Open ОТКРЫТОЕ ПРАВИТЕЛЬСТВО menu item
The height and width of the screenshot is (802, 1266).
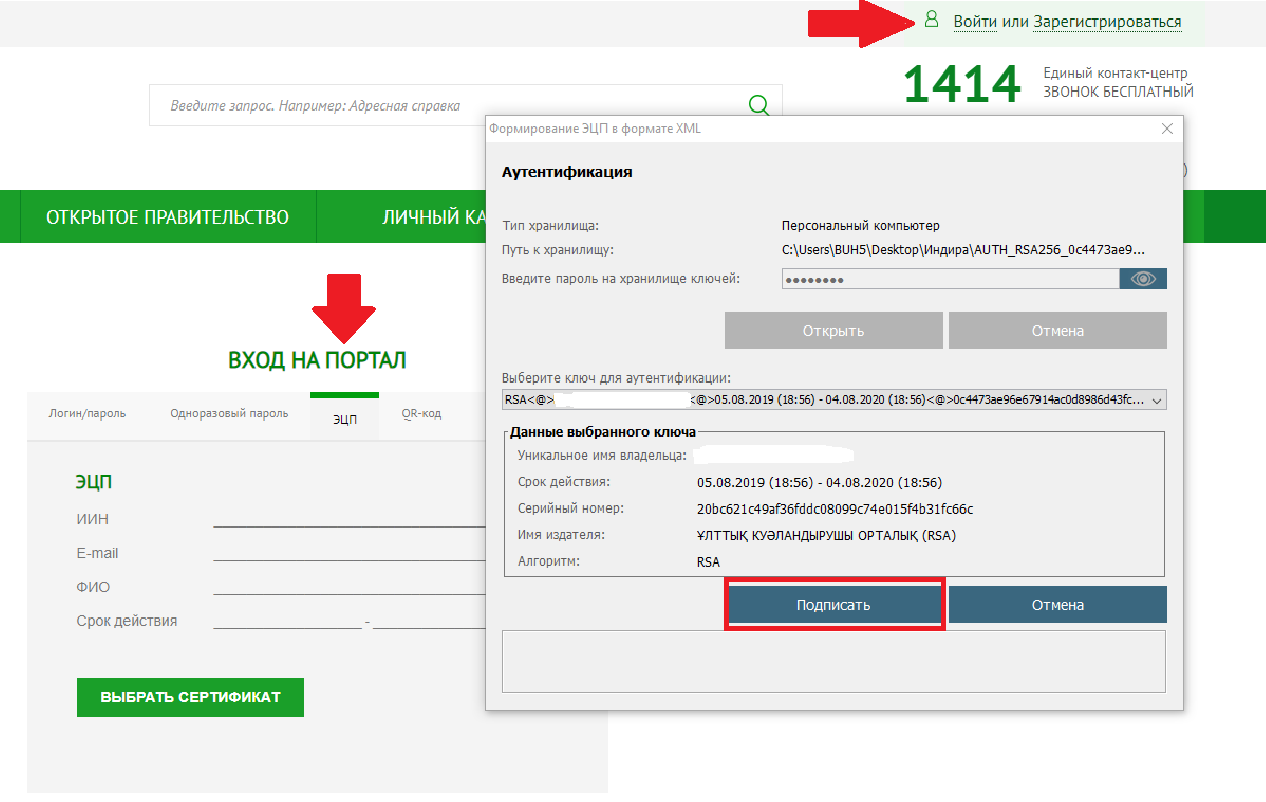[x=167, y=217]
